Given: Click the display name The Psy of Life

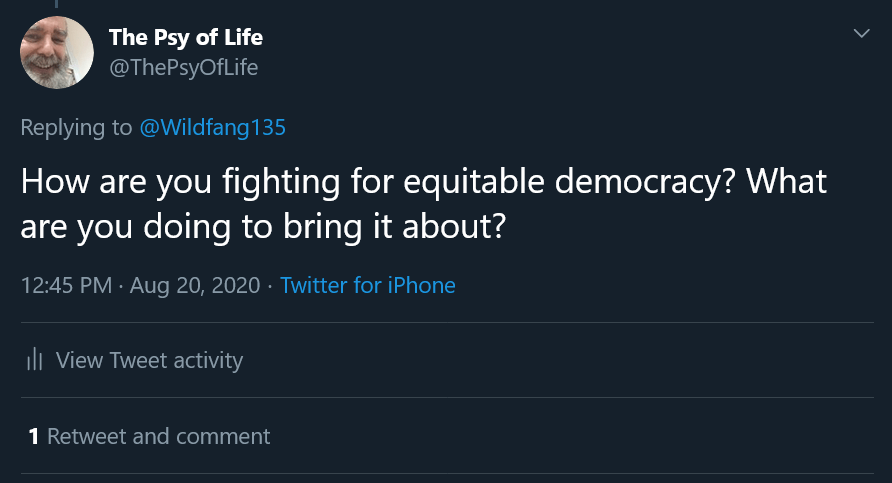Looking at the screenshot, I should (x=185, y=38).
